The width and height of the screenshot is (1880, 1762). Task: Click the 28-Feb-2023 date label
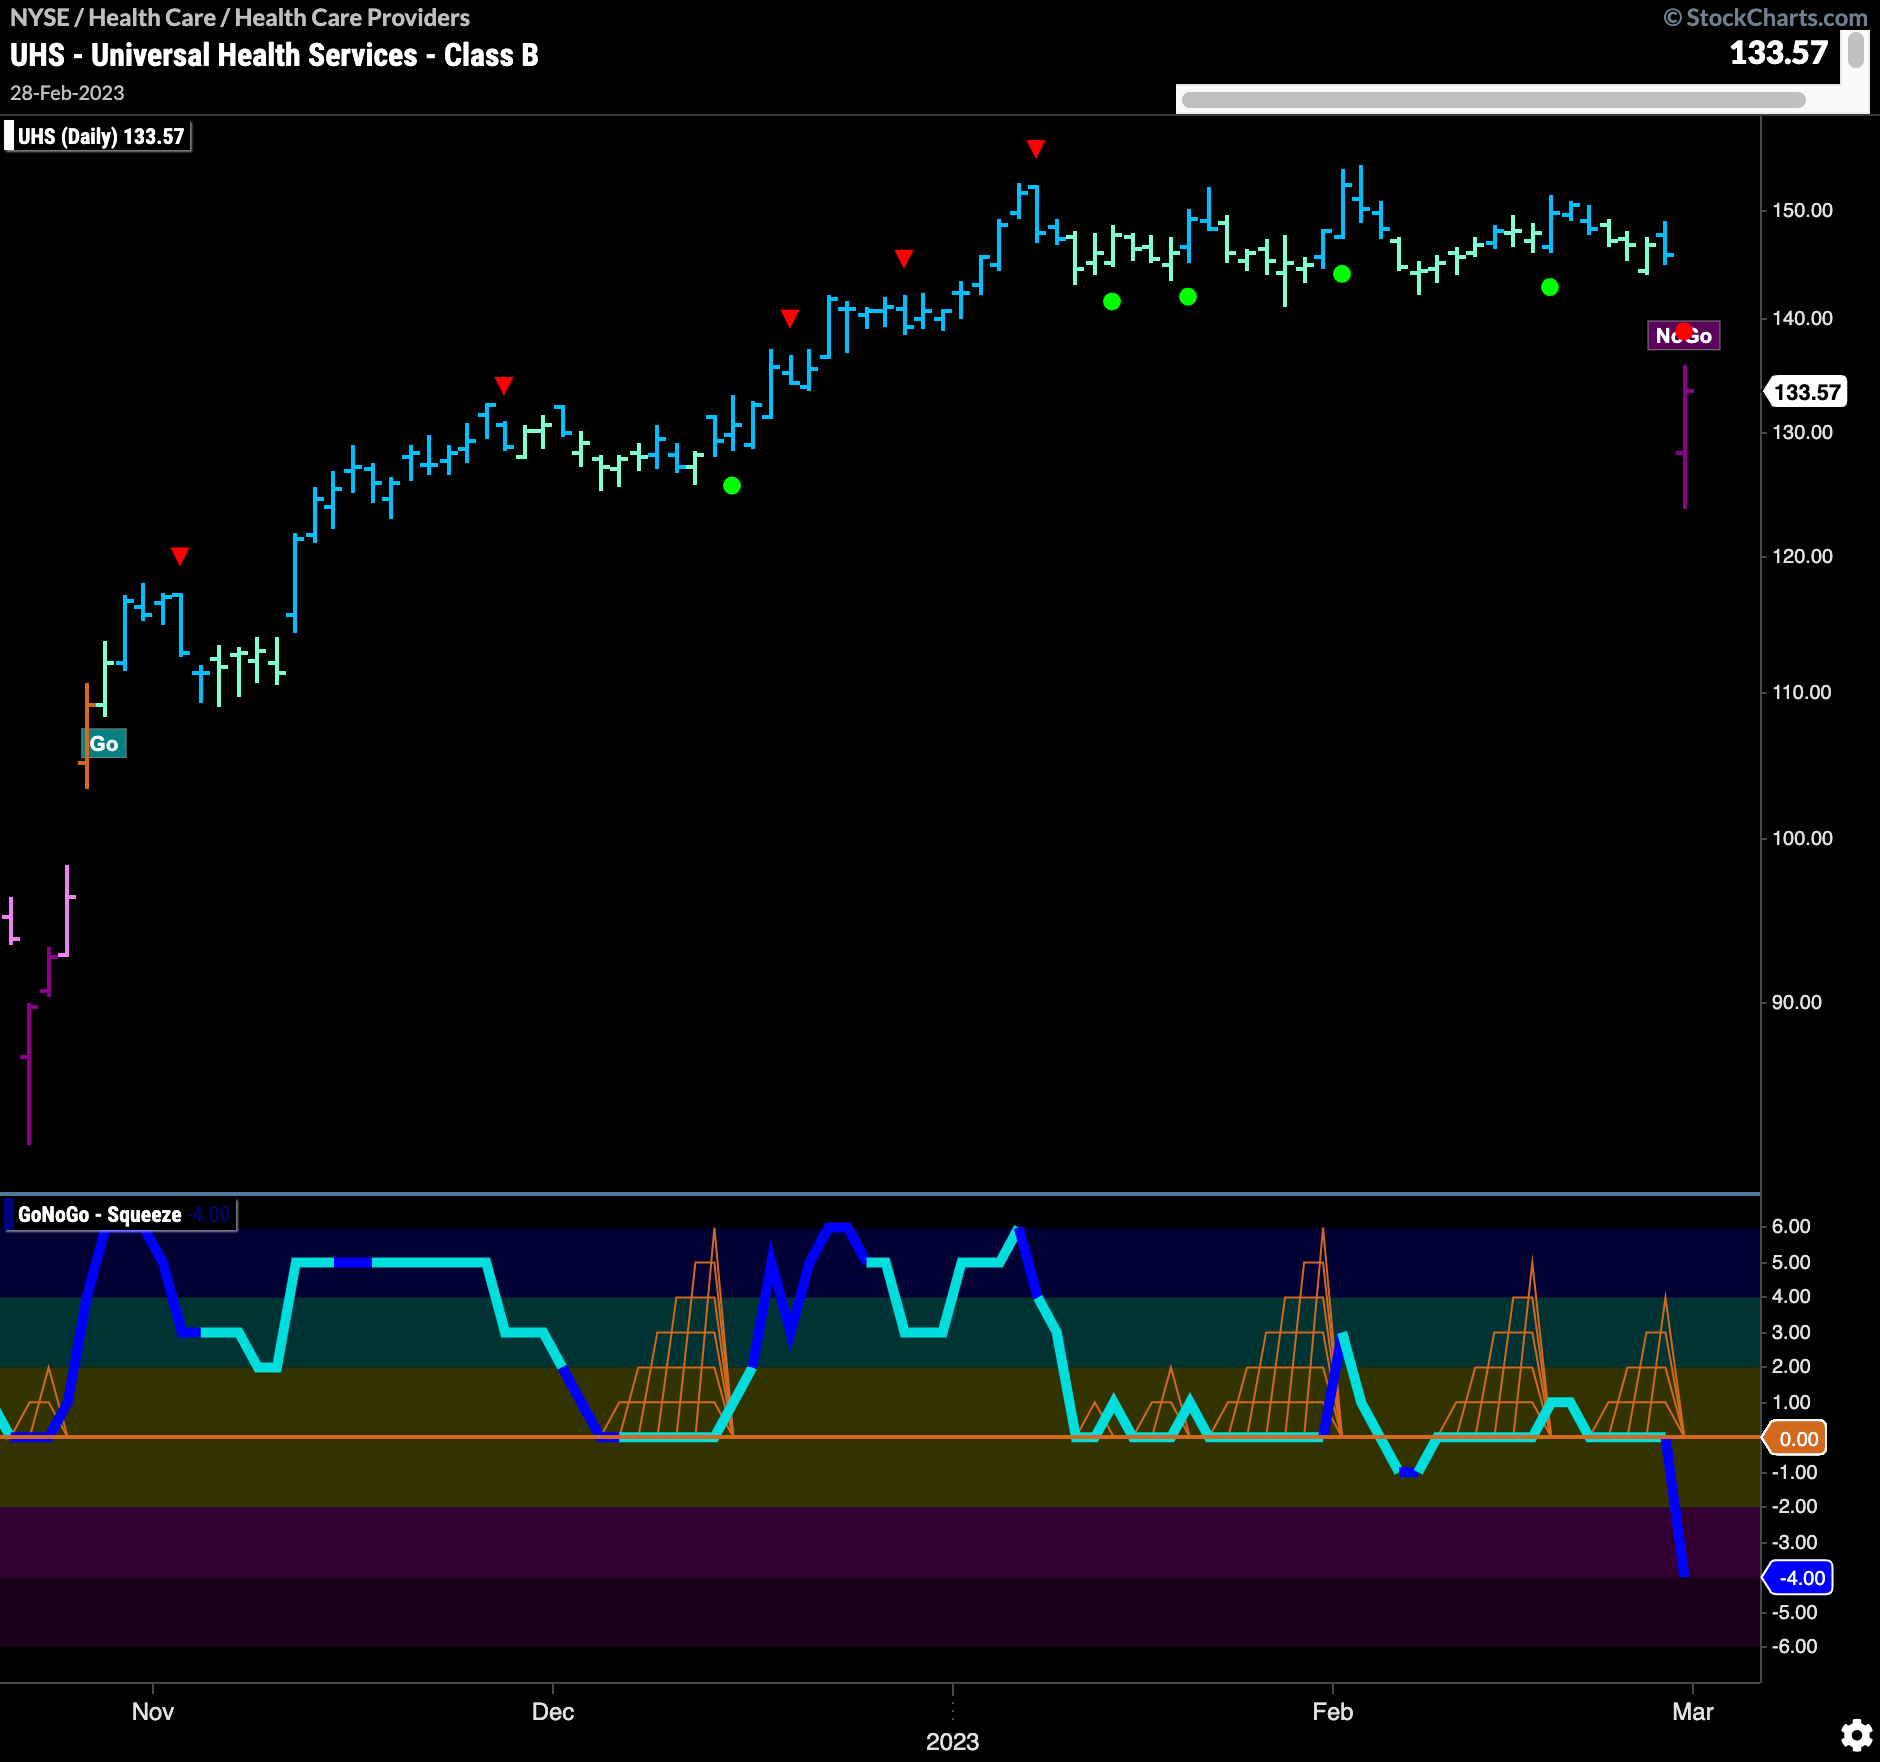pos(67,93)
